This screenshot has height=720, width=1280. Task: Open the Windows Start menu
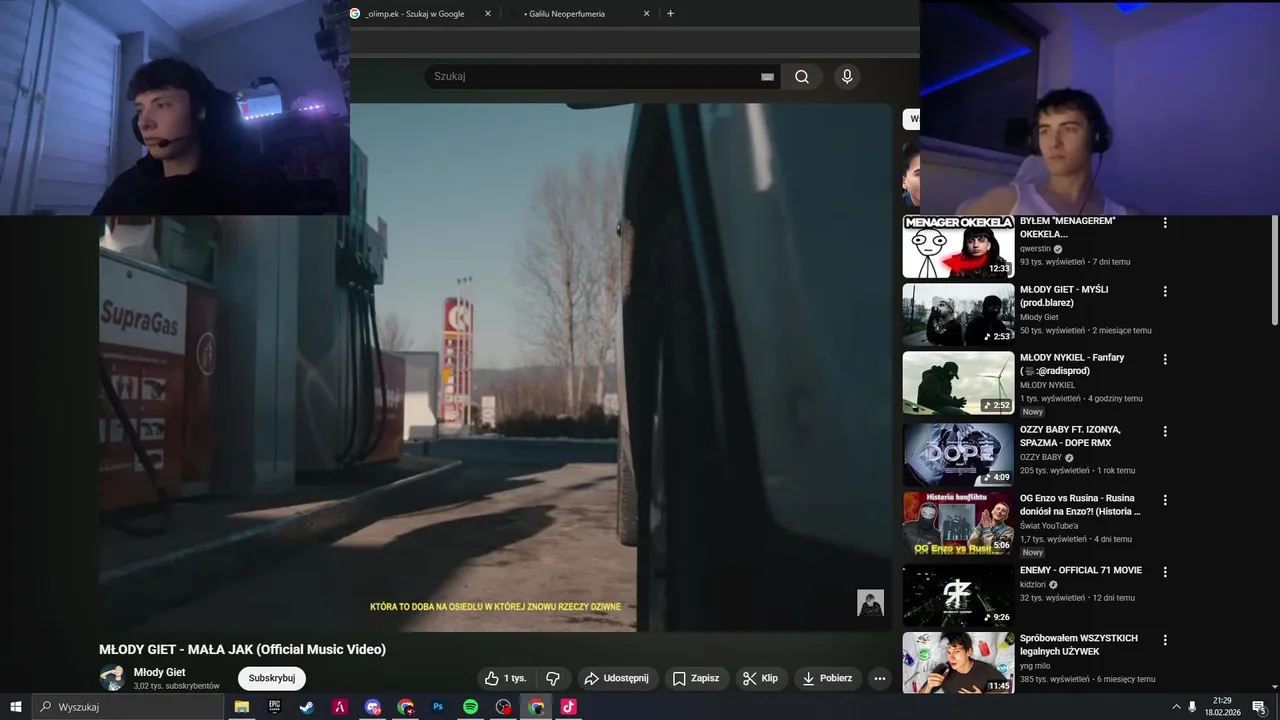point(16,707)
